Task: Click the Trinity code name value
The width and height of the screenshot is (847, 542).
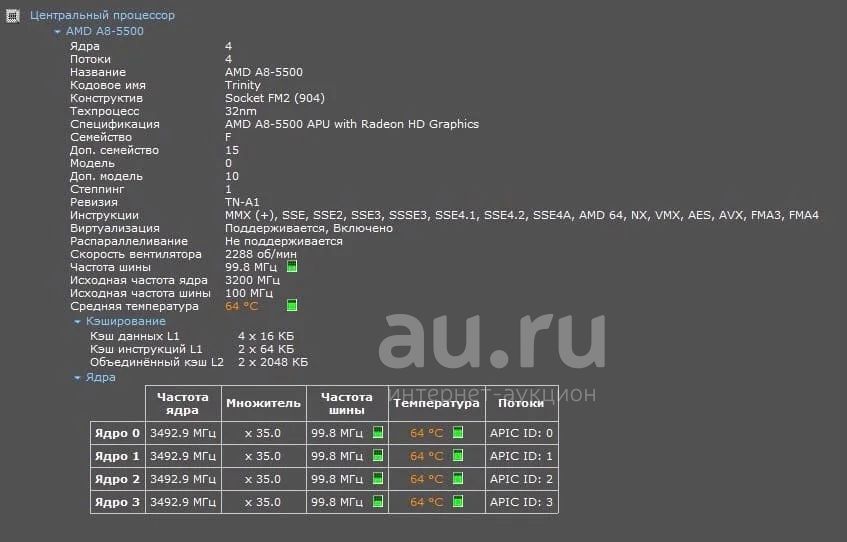Action: point(243,85)
